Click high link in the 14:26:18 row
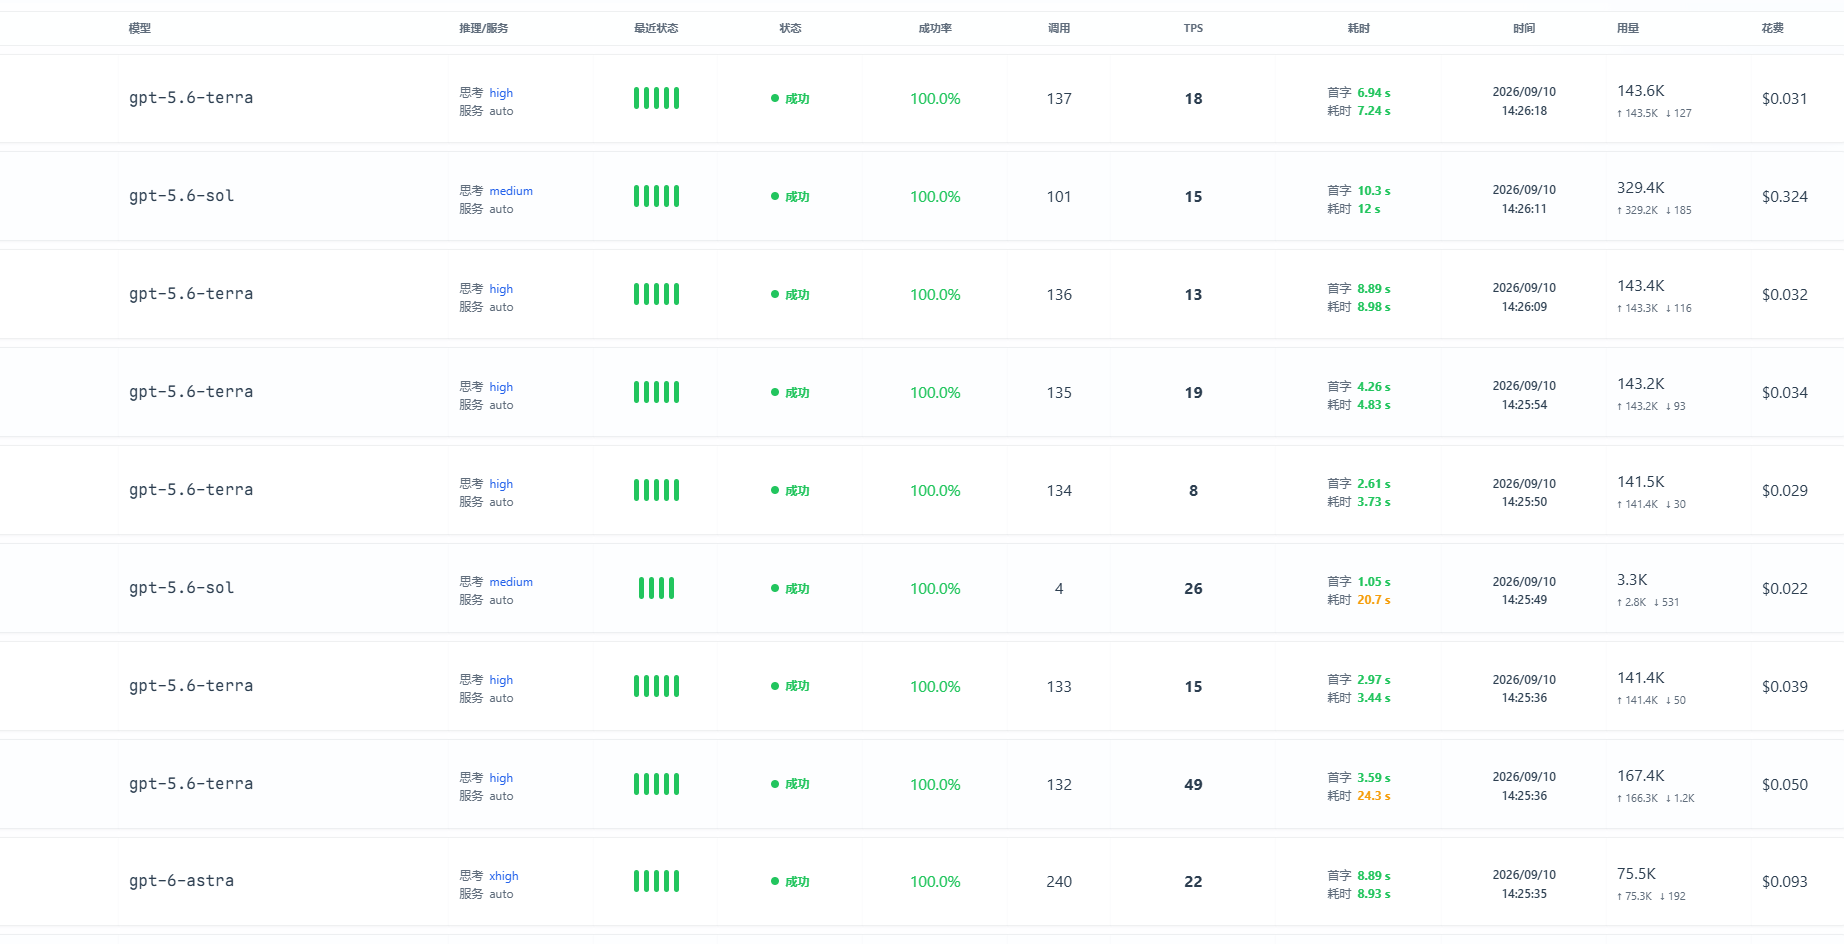 pyautogui.click(x=501, y=93)
